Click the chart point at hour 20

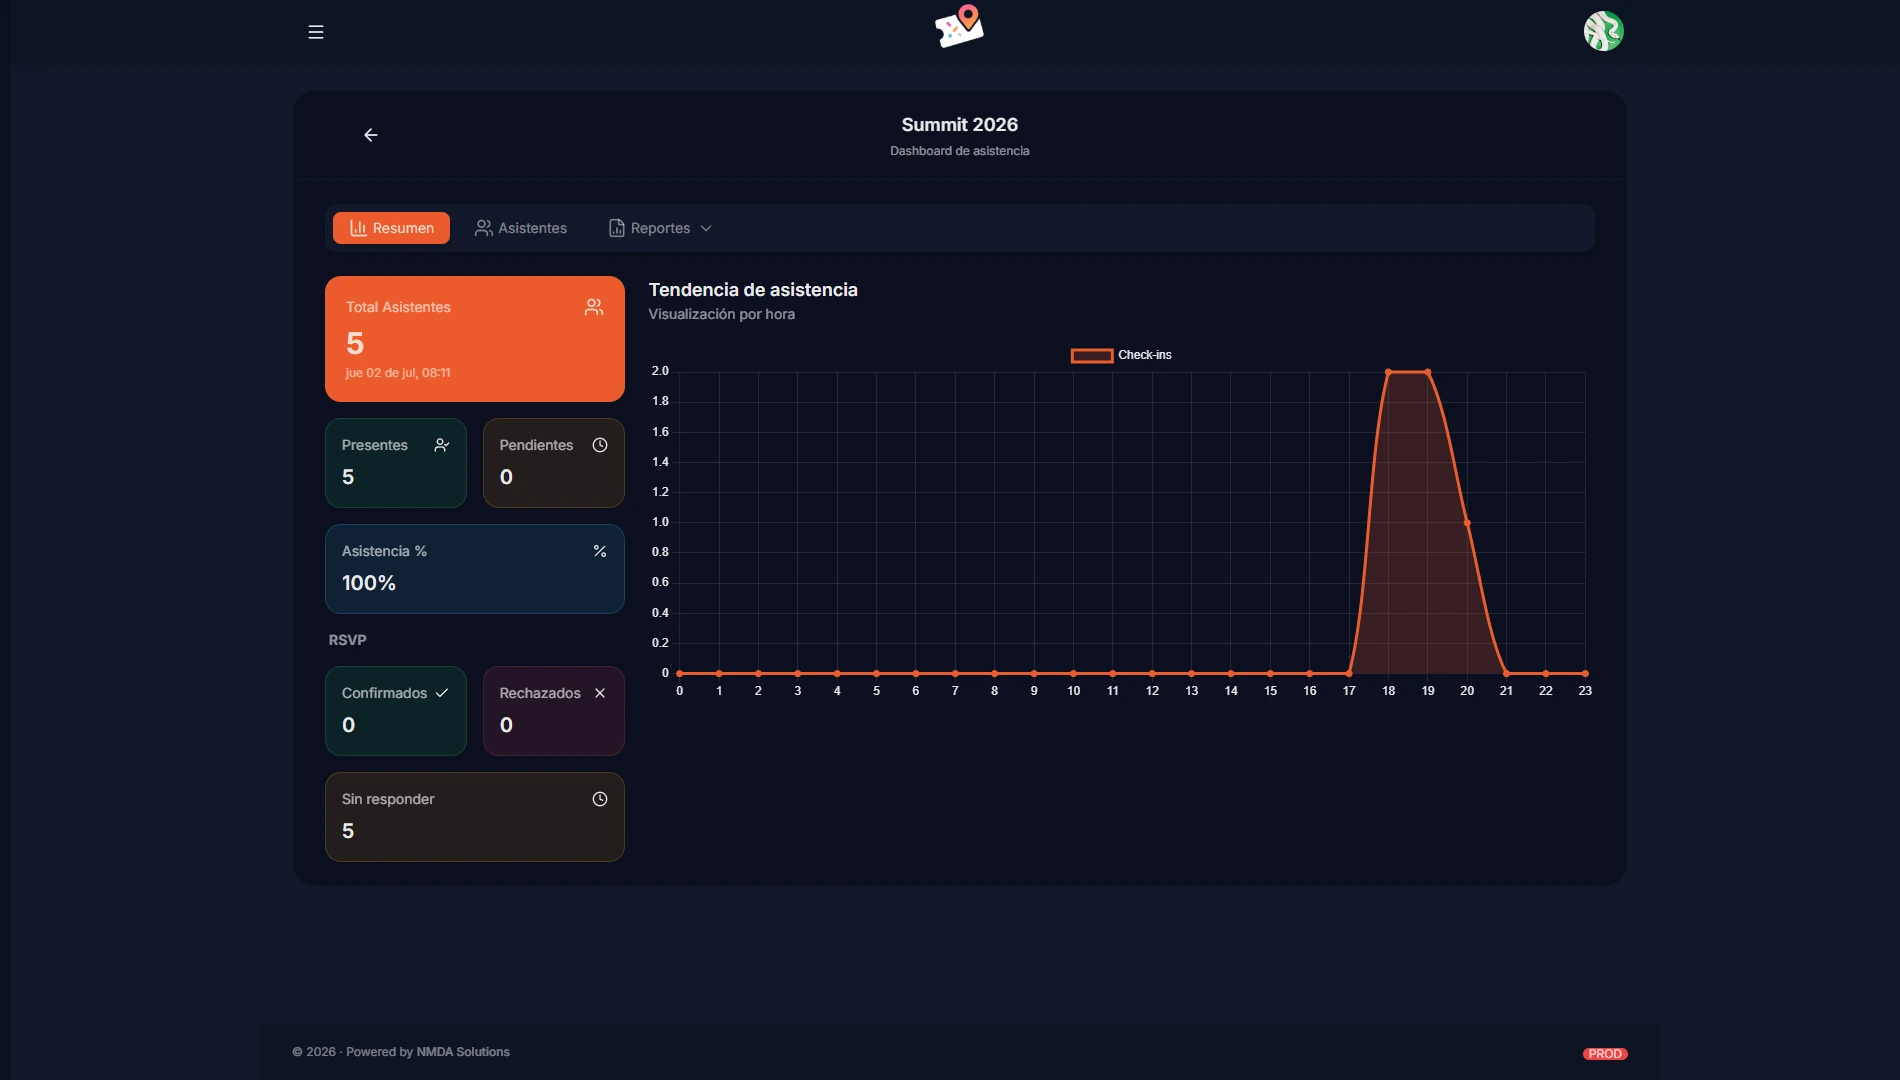(x=1467, y=523)
